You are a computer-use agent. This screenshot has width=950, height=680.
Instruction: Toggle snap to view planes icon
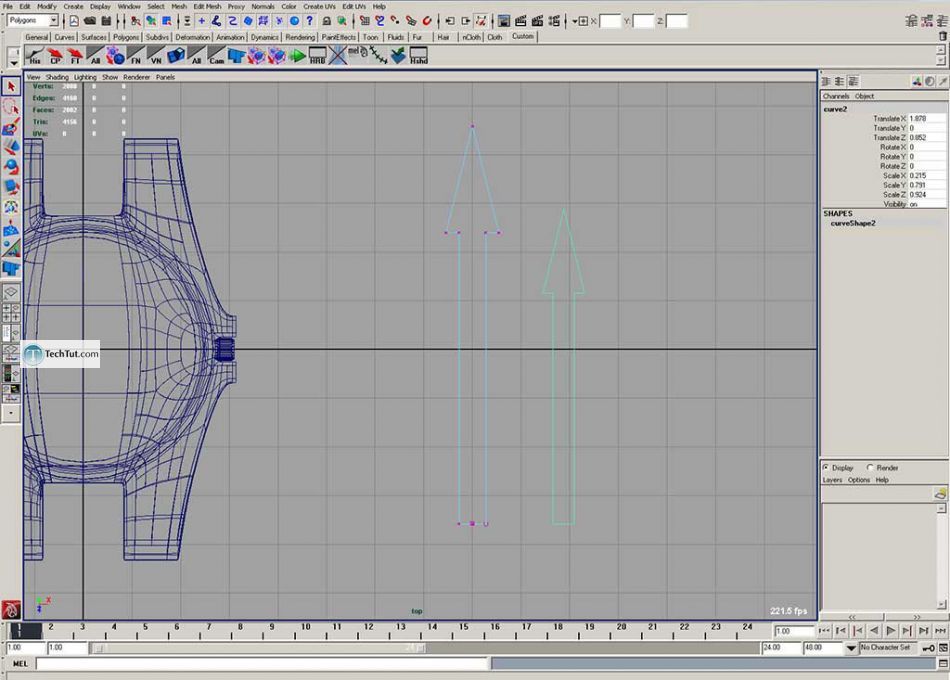coord(411,21)
